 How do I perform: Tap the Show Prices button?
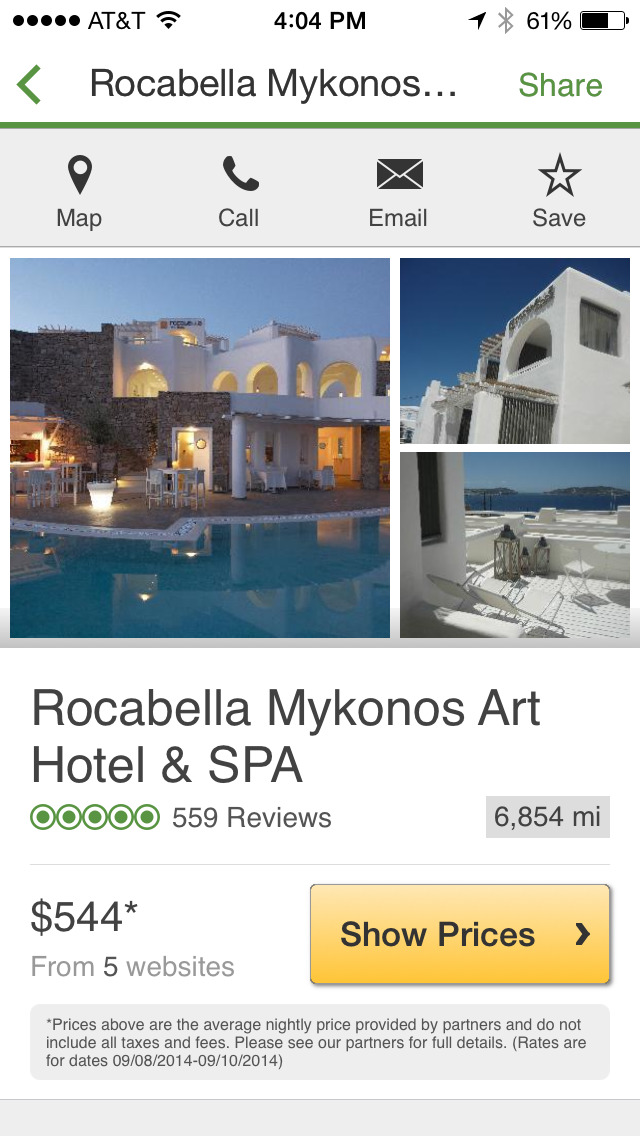click(460, 934)
